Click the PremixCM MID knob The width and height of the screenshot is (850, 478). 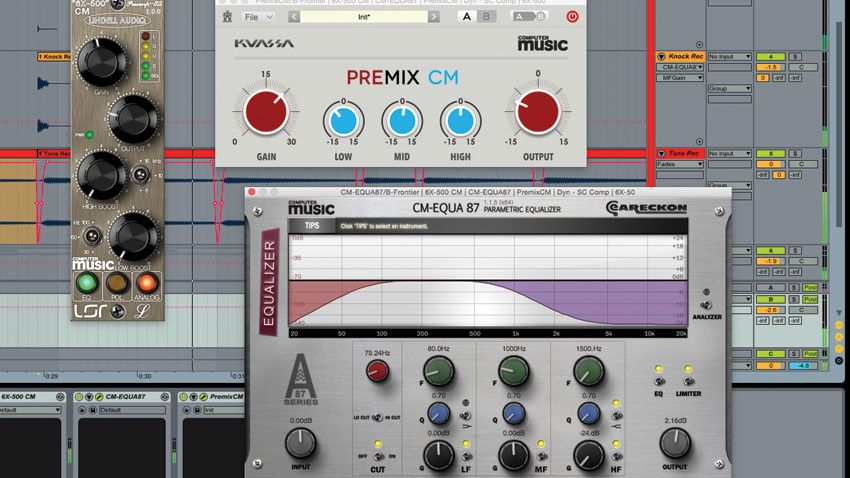point(402,121)
